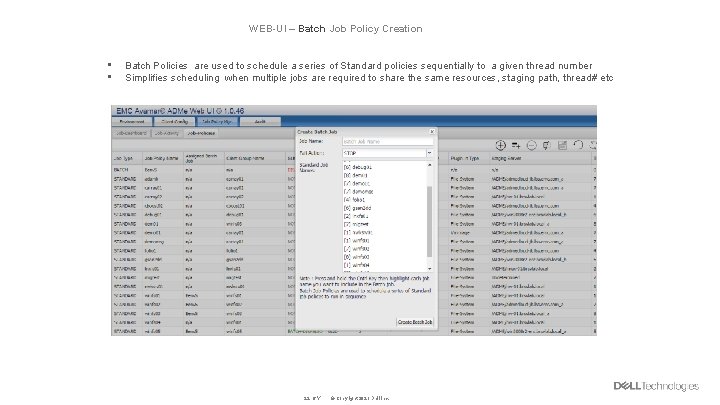The height and width of the screenshot is (405, 720).
Task: Click the Standard Job Names list scrollbar thumb
Action: [430, 221]
